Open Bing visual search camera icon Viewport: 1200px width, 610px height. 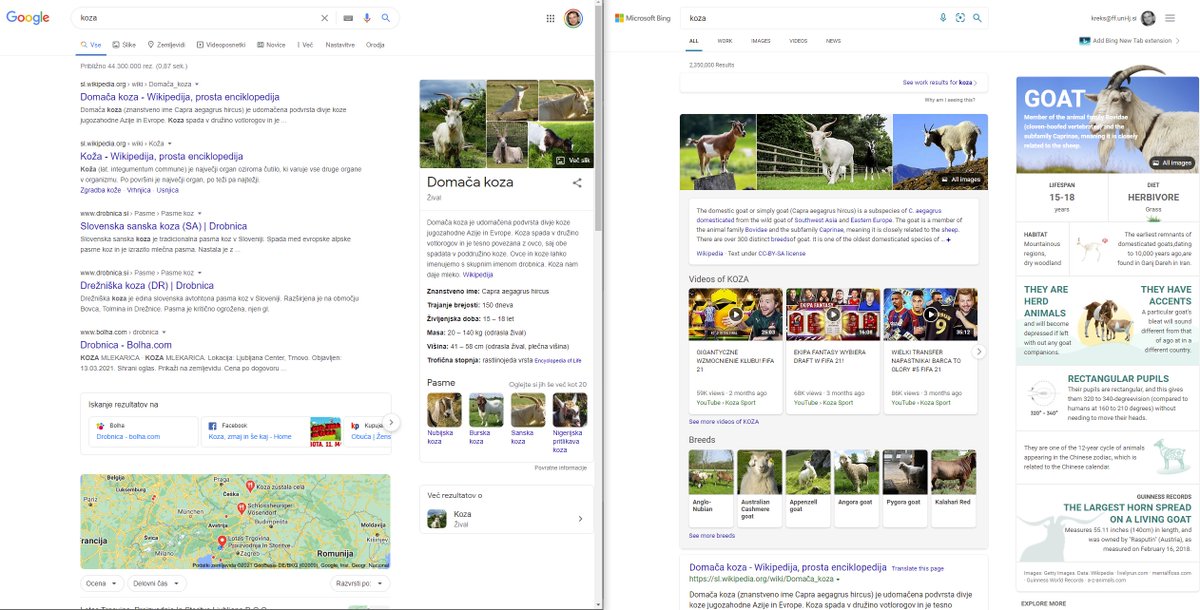pyautogui.click(x=960, y=18)
